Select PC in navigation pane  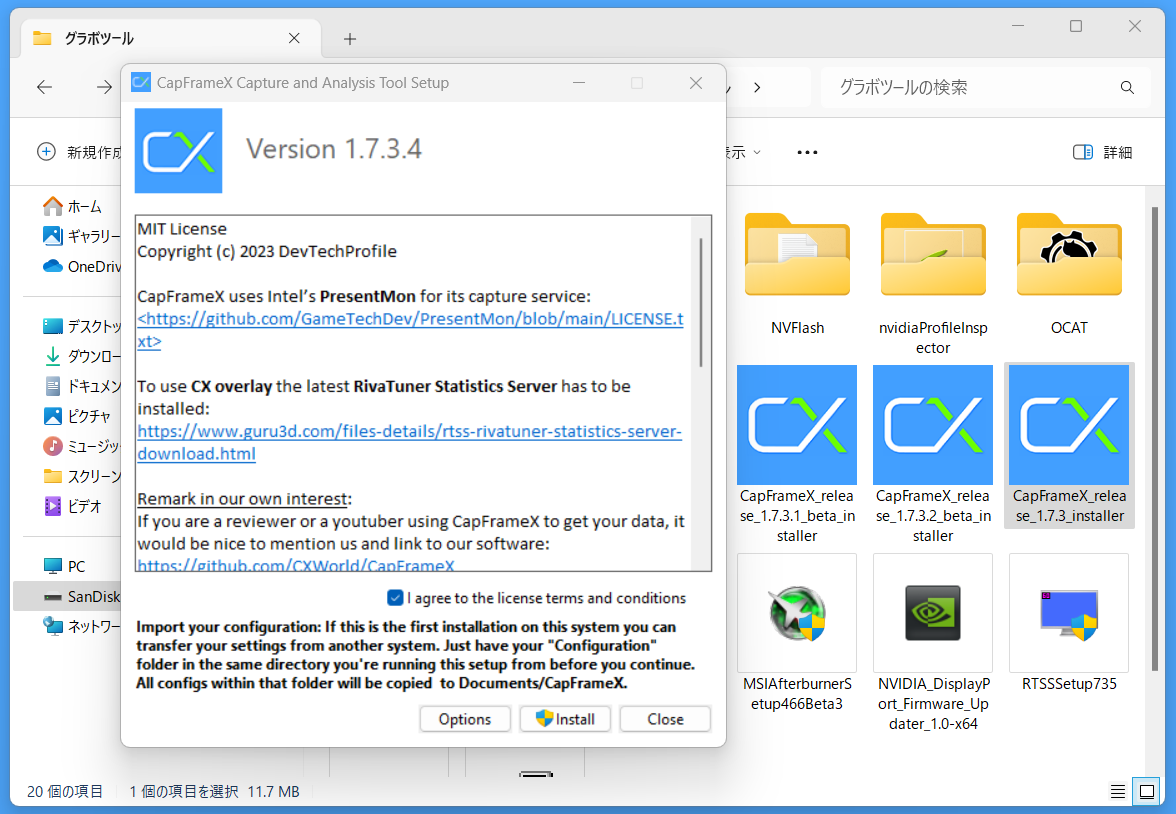[x=64, y=566]
